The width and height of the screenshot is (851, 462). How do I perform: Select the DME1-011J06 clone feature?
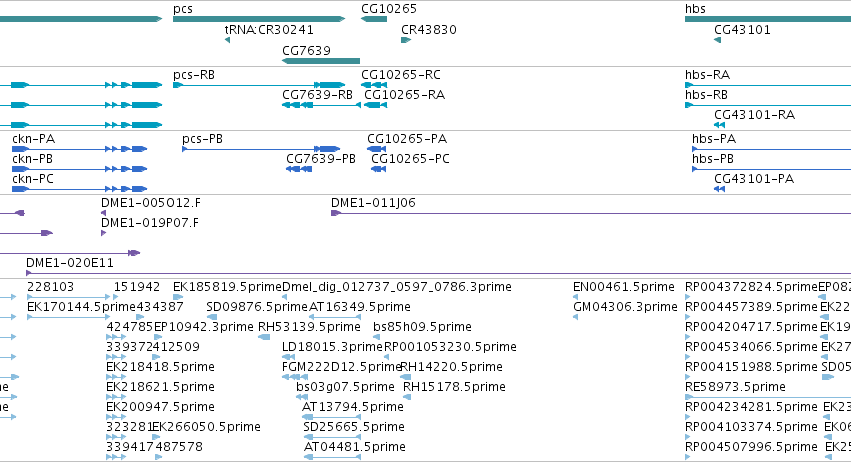coord(591,213)
